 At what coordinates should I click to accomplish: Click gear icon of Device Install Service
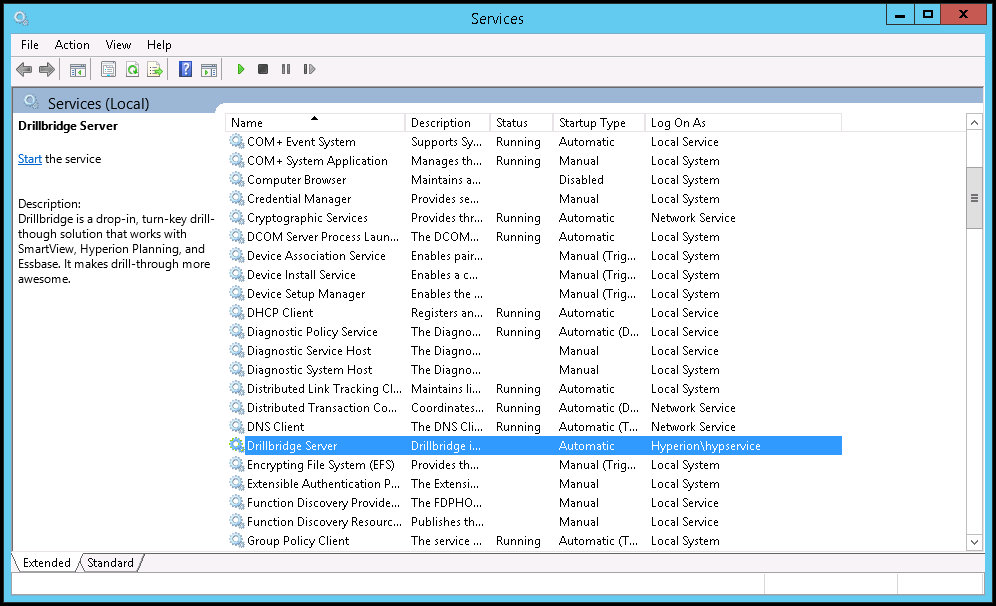[237, 274]
